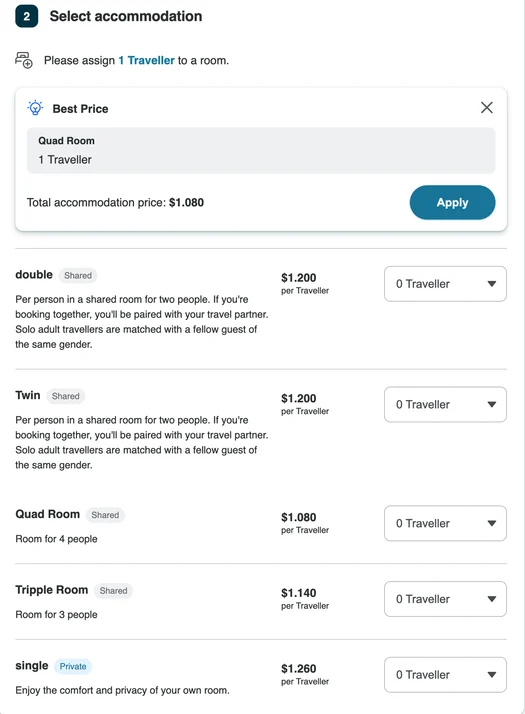
Task: Click the Select accommodation heading
Action: coord(126,16)
